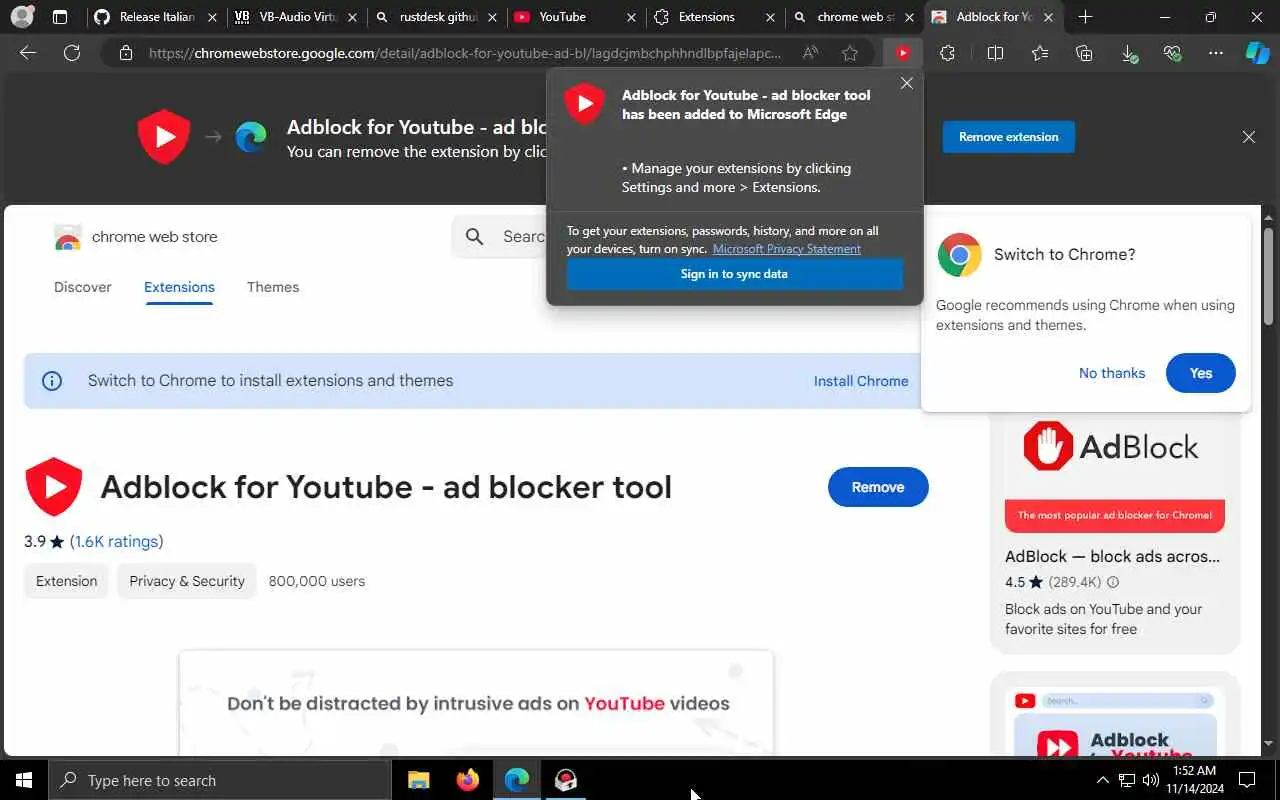Switch to the Release Italian GitHub tab
The image size is (1280, 800).
pyautogui.click(x=155, y=17)
